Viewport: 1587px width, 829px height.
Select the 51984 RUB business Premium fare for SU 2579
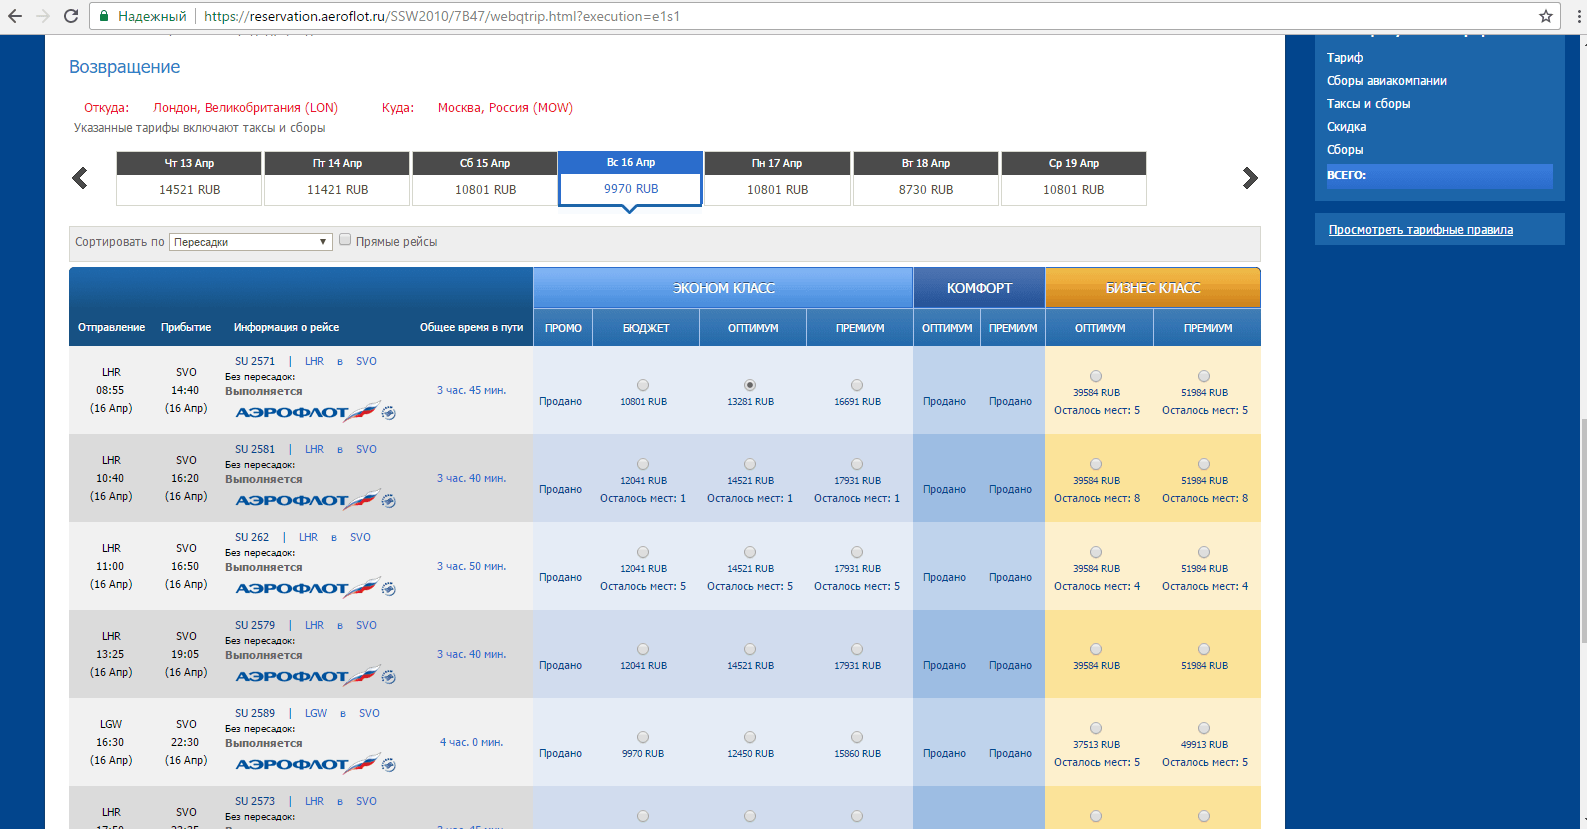click(x=1204, y=649)
